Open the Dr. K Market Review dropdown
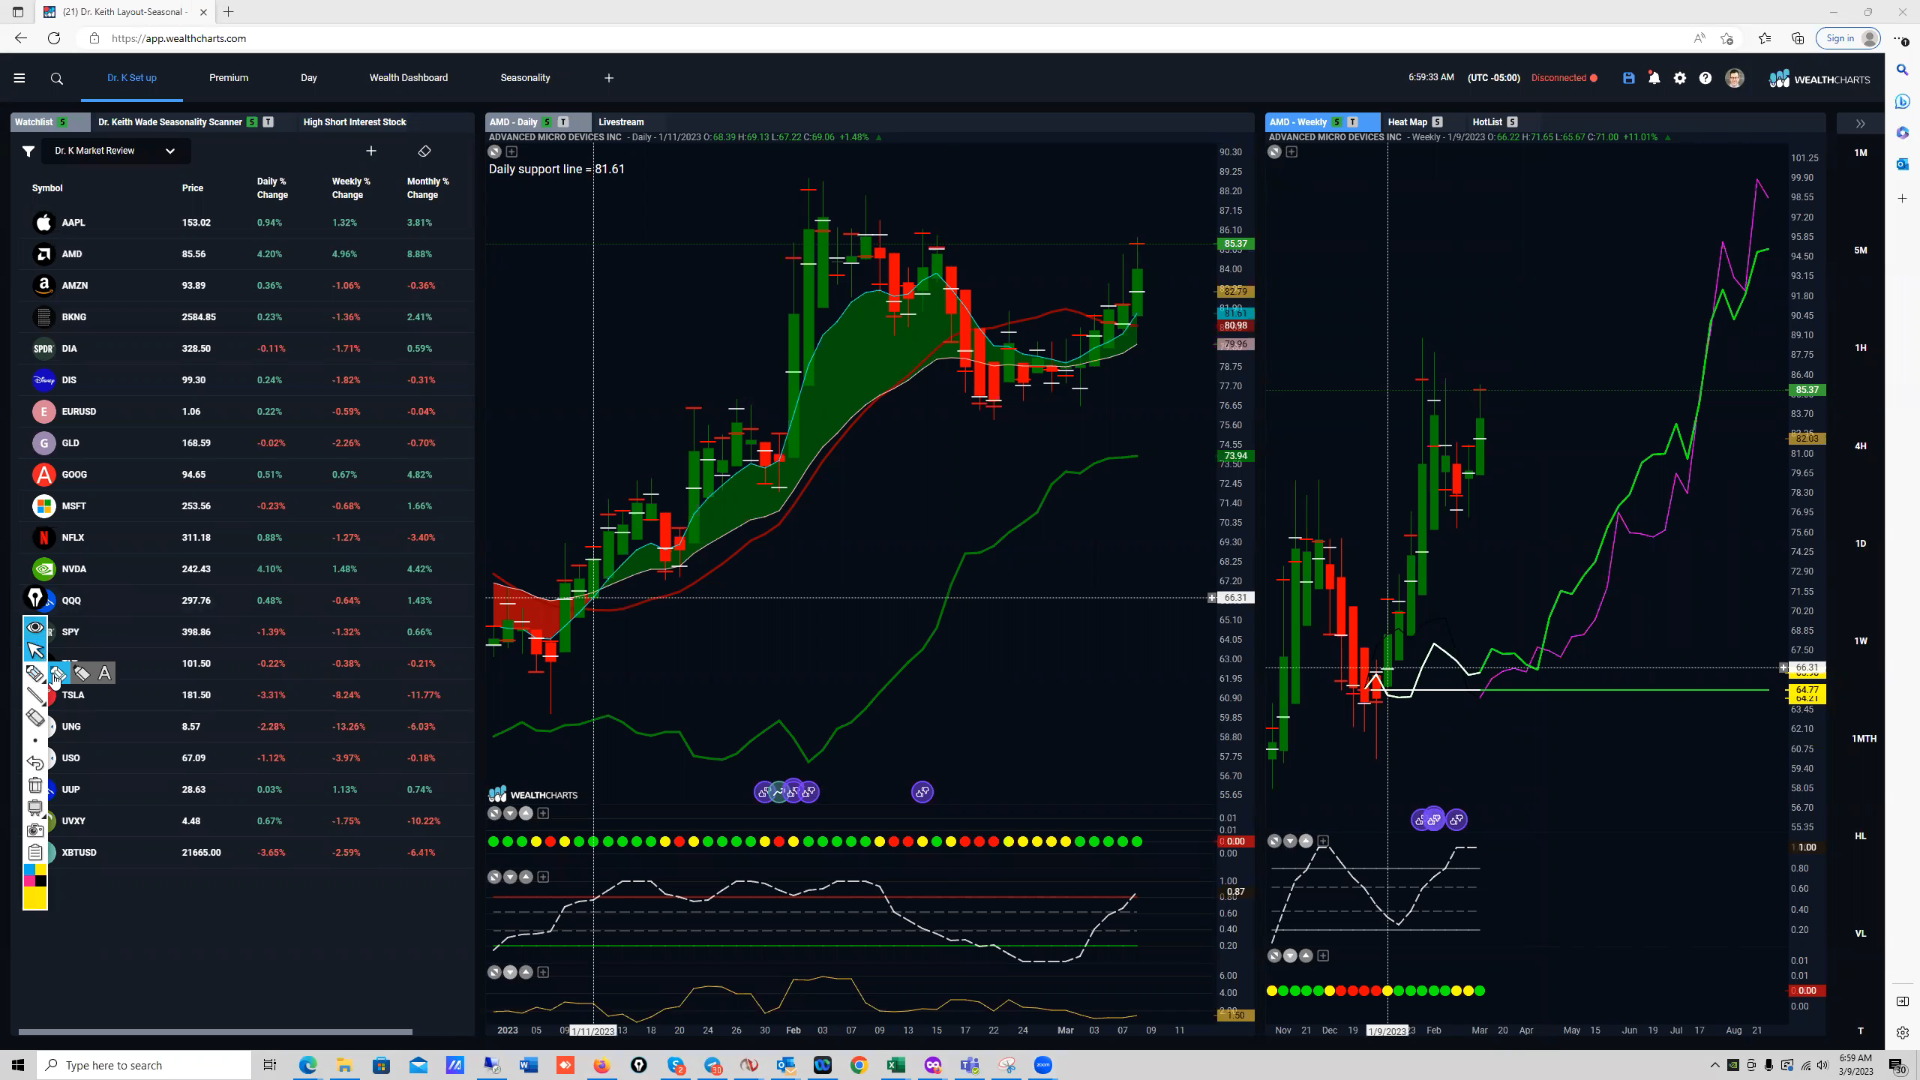 point(114,151)
